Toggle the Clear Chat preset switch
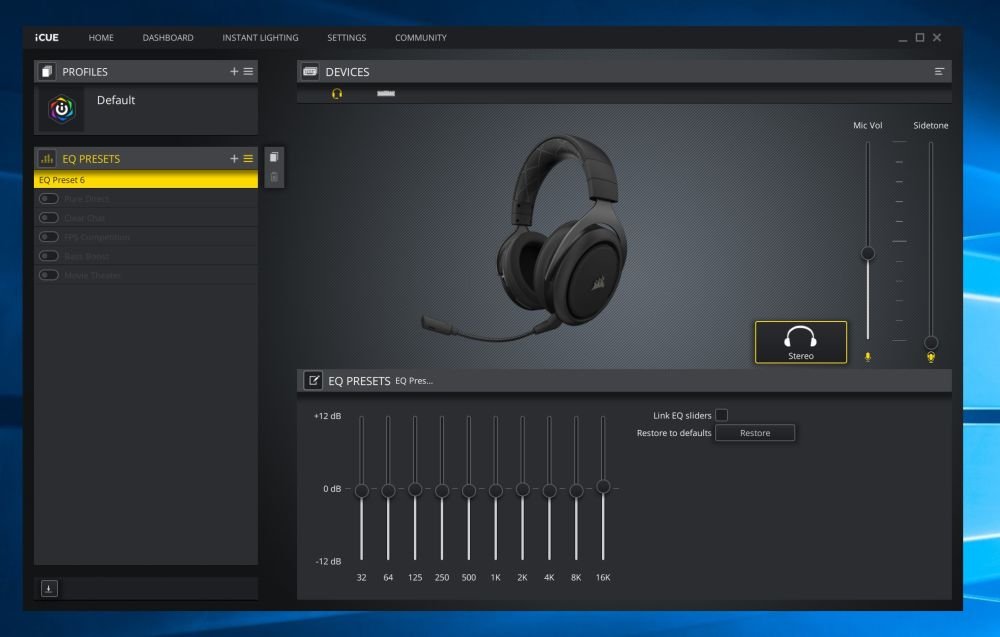The height and width of the screenshot is (637, 1000). coord(48,218)
